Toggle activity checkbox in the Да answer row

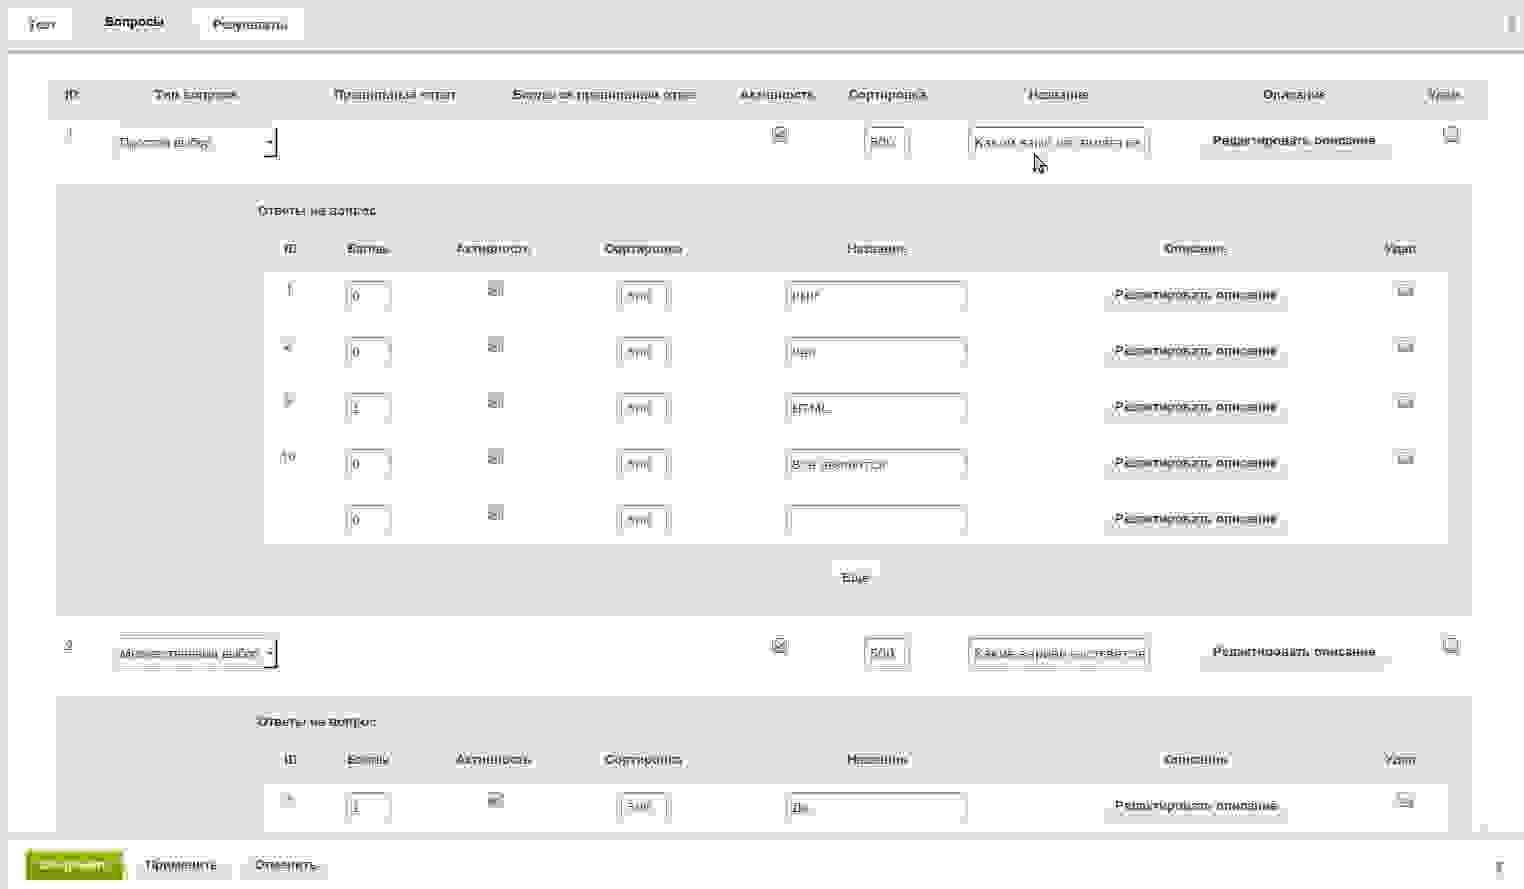[x=495, y=801]
